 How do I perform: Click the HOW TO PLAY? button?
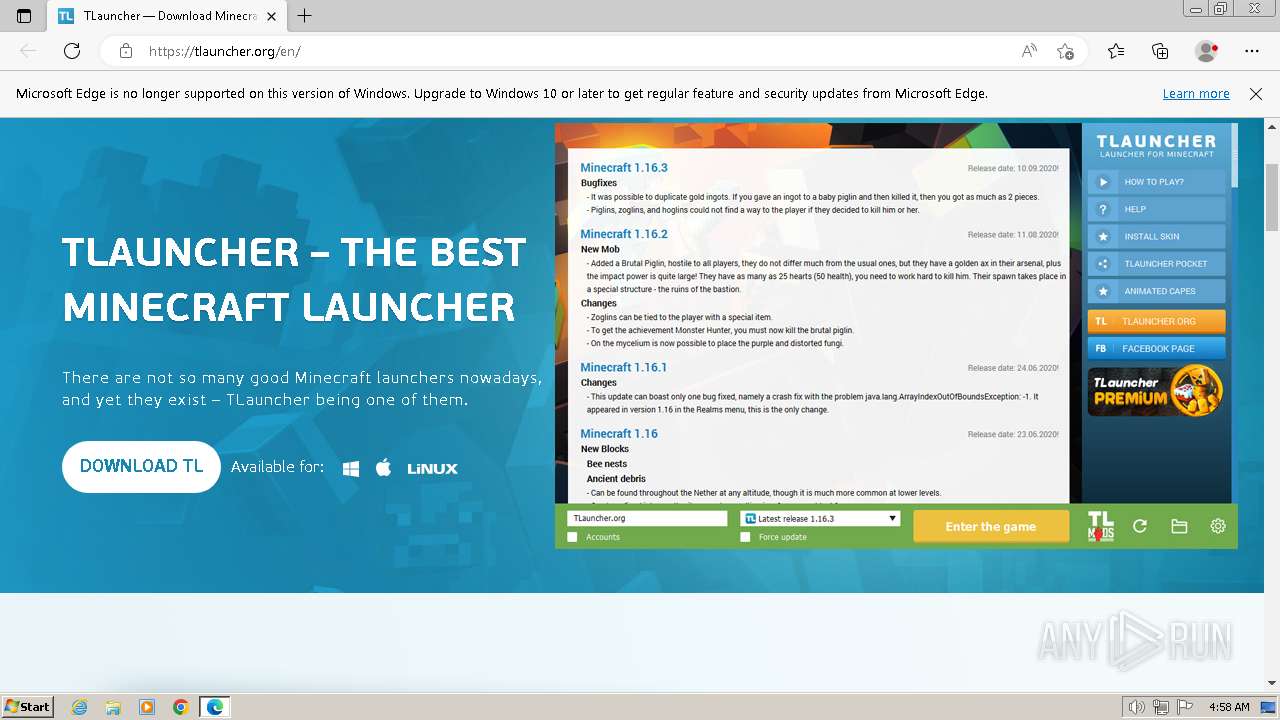point(1156,182)
